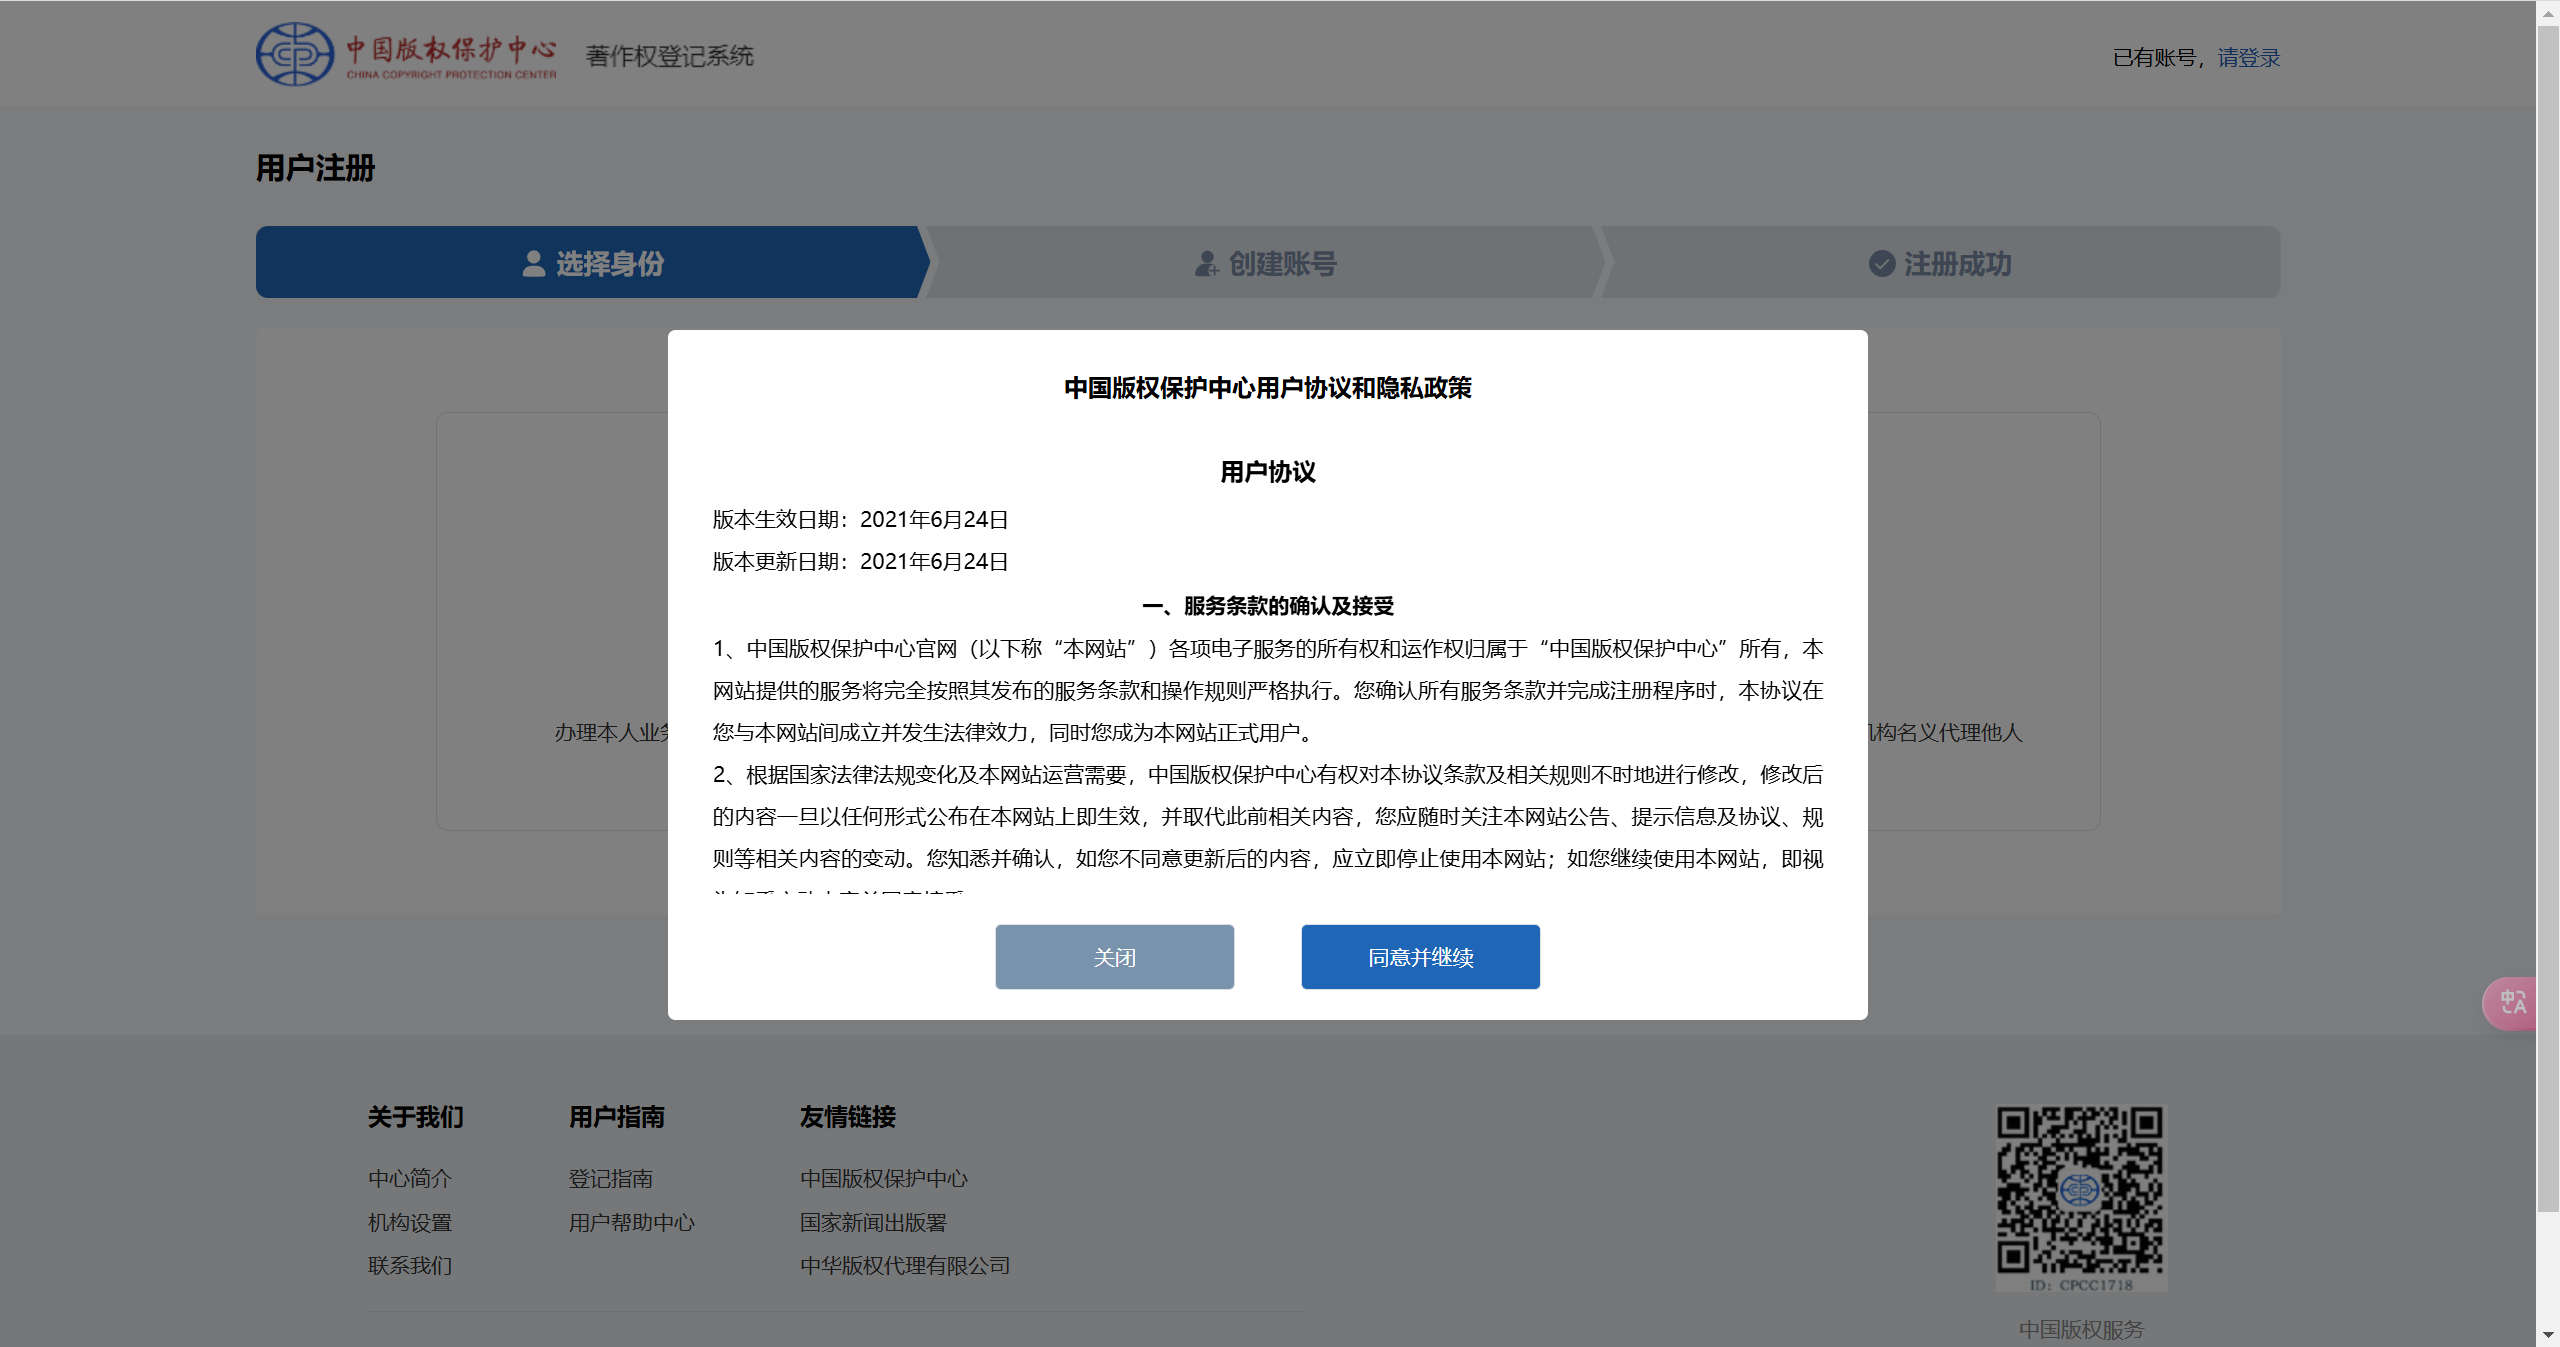
Task: Click heading 一、服务条款的确认及接受
Action: tap(1268, 606)
